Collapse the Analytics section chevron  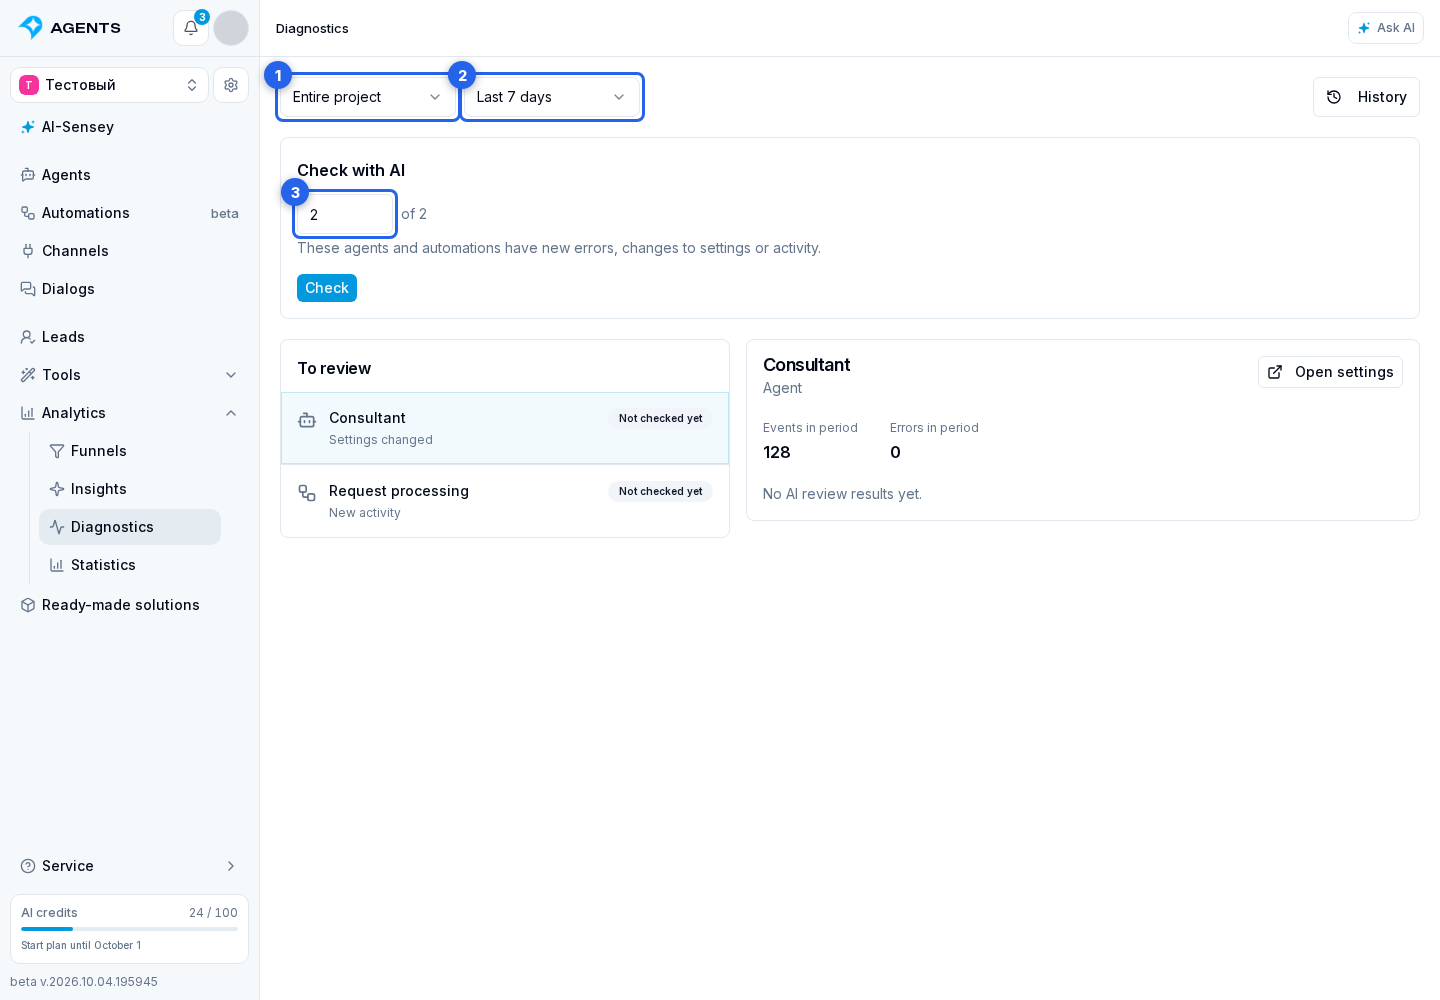(x=231, y=413)
